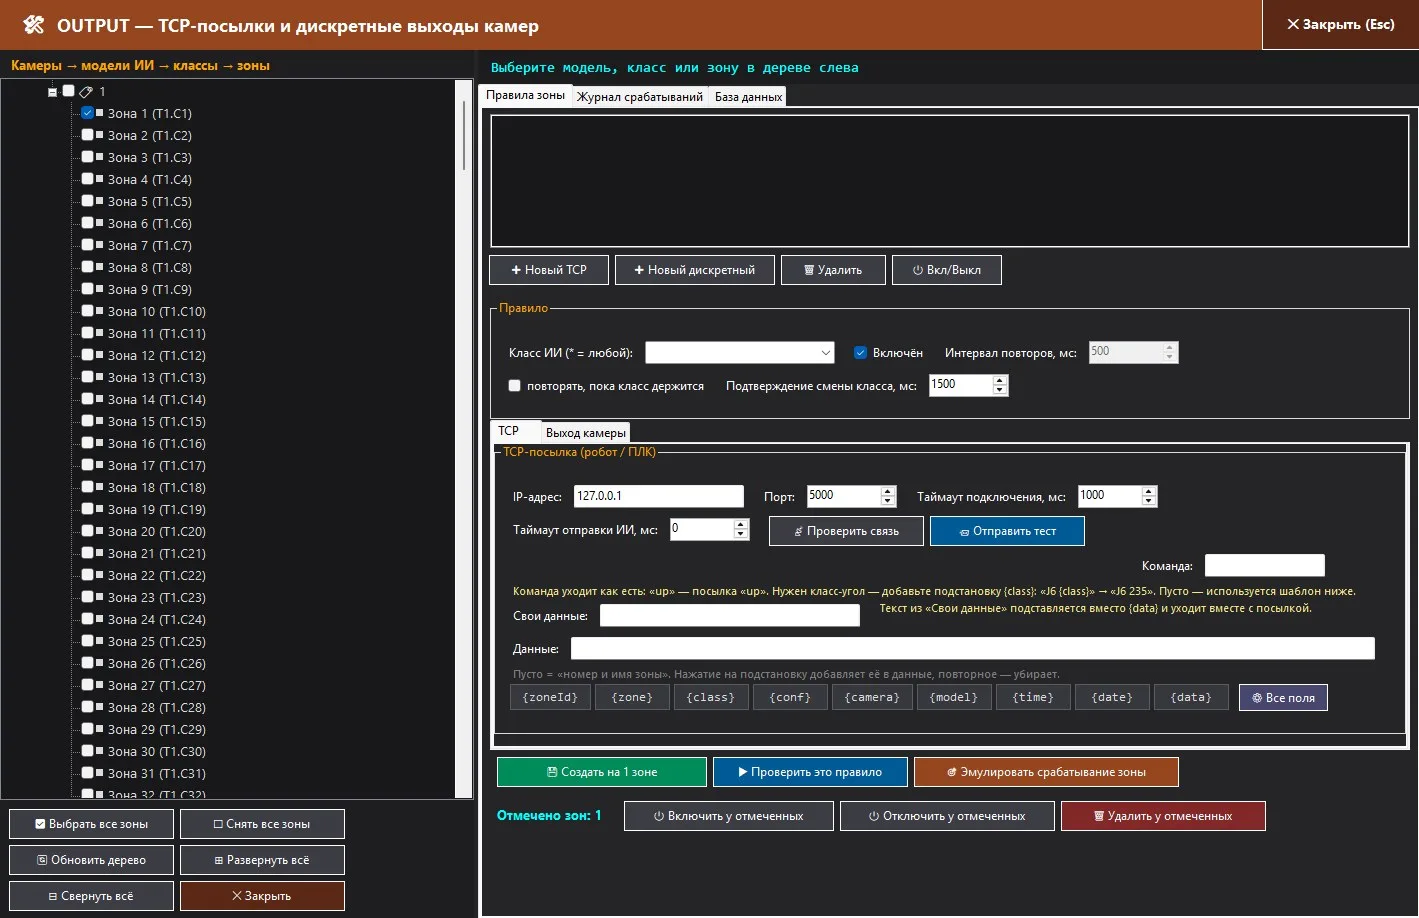
Task: Open База данных tab
Action: (748, 97)
